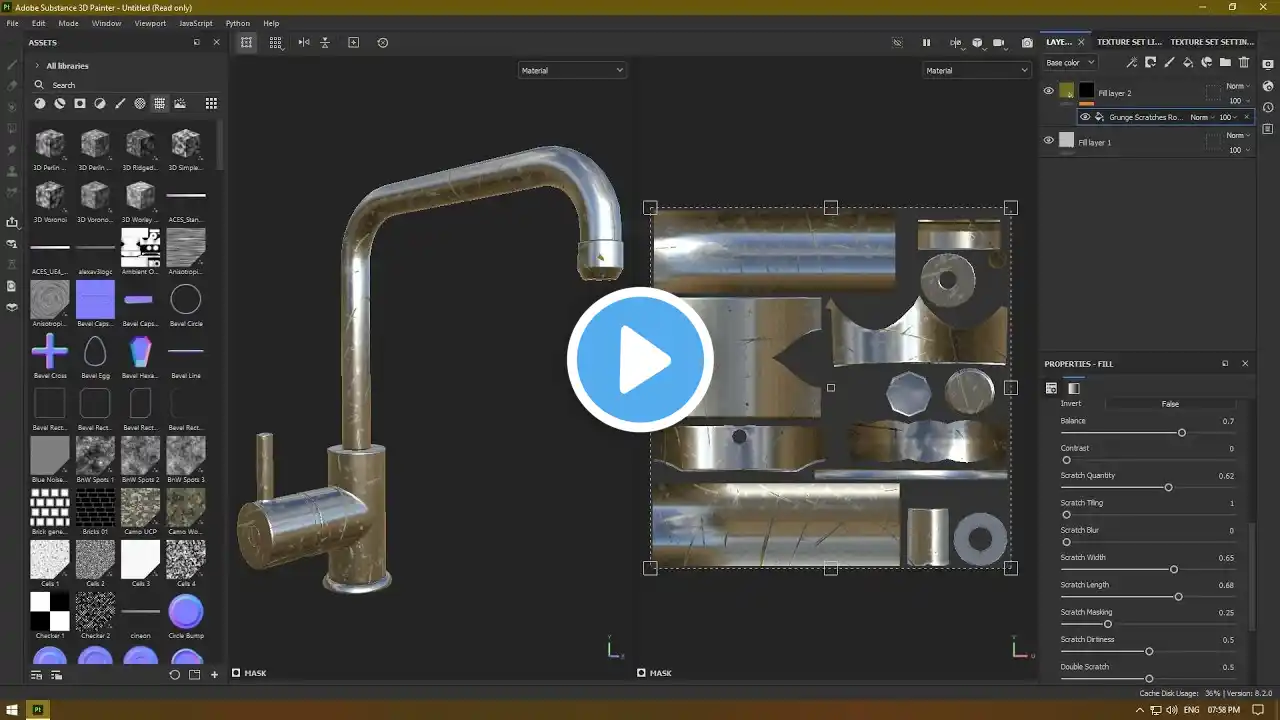Take viewport screenshot with camera icon

click(1027, 42)
